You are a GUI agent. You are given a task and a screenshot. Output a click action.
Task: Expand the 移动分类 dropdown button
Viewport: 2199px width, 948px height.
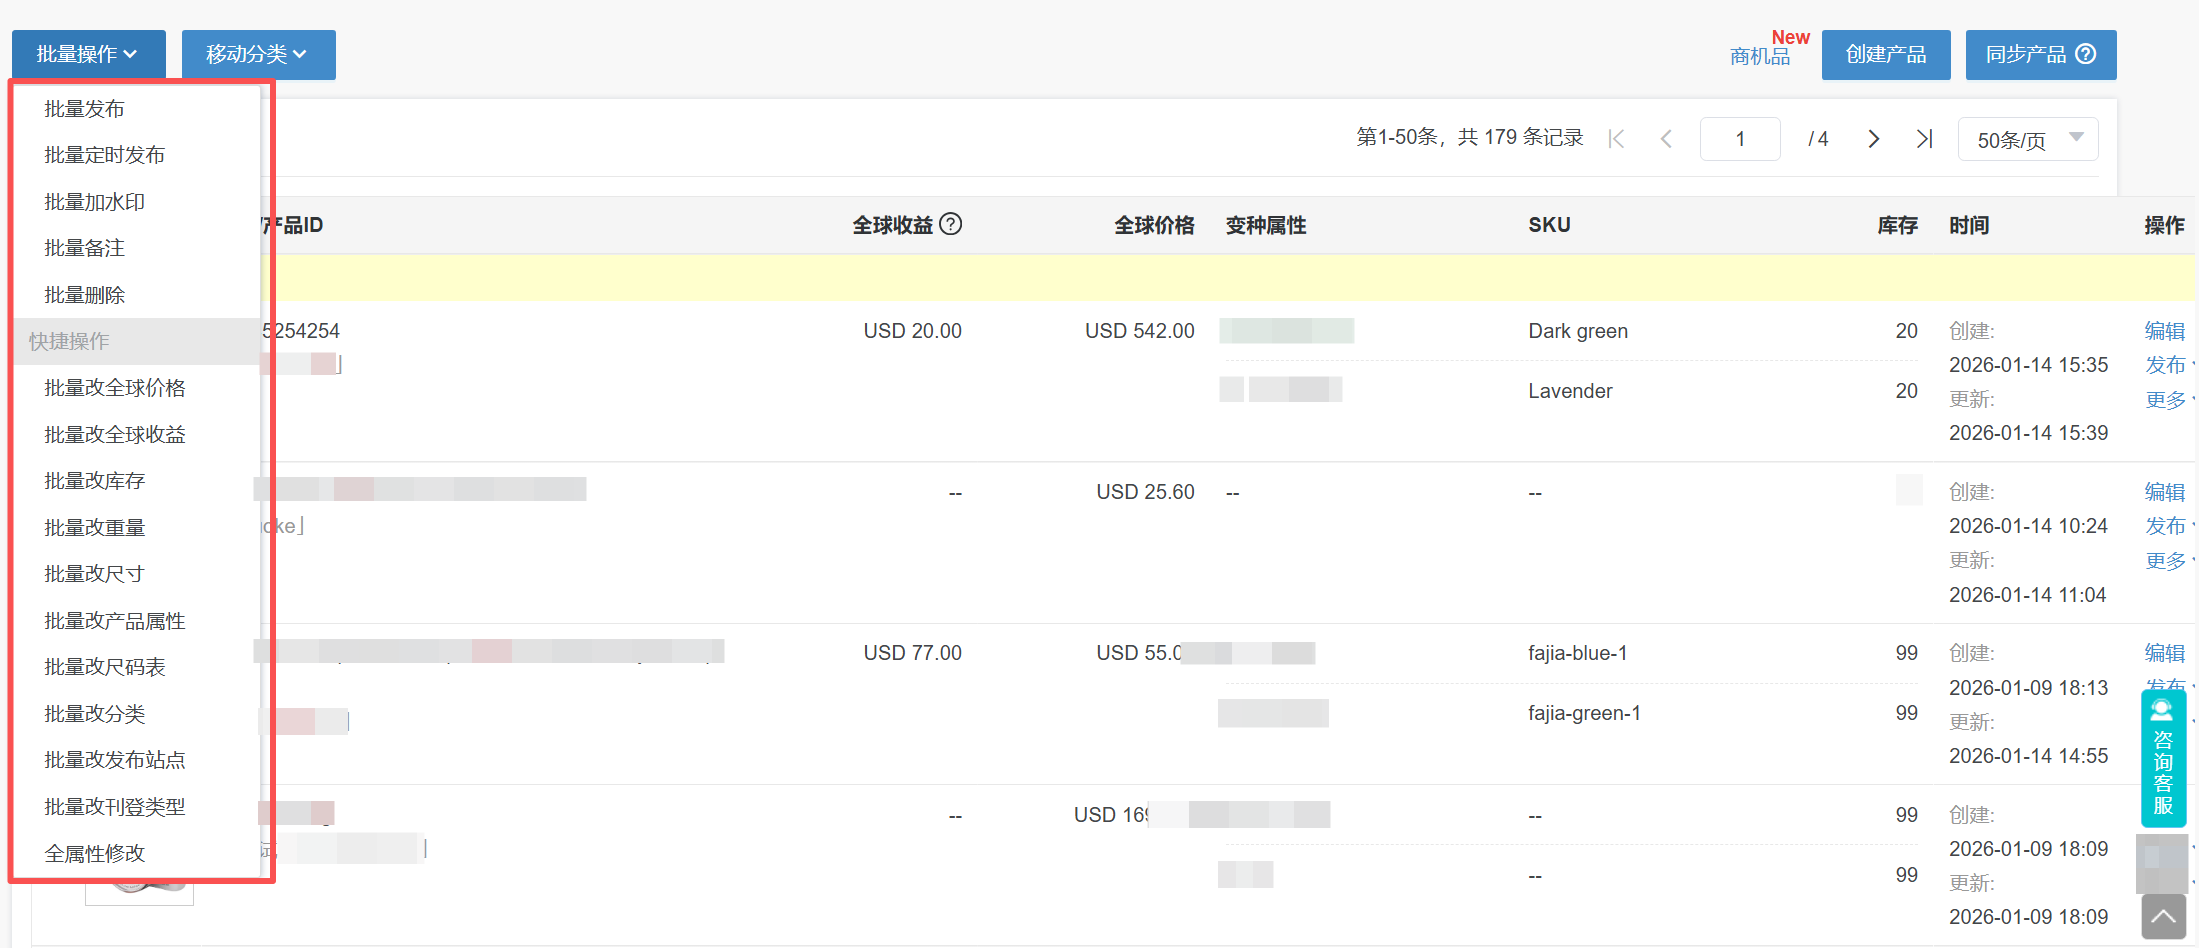point(258,54)
